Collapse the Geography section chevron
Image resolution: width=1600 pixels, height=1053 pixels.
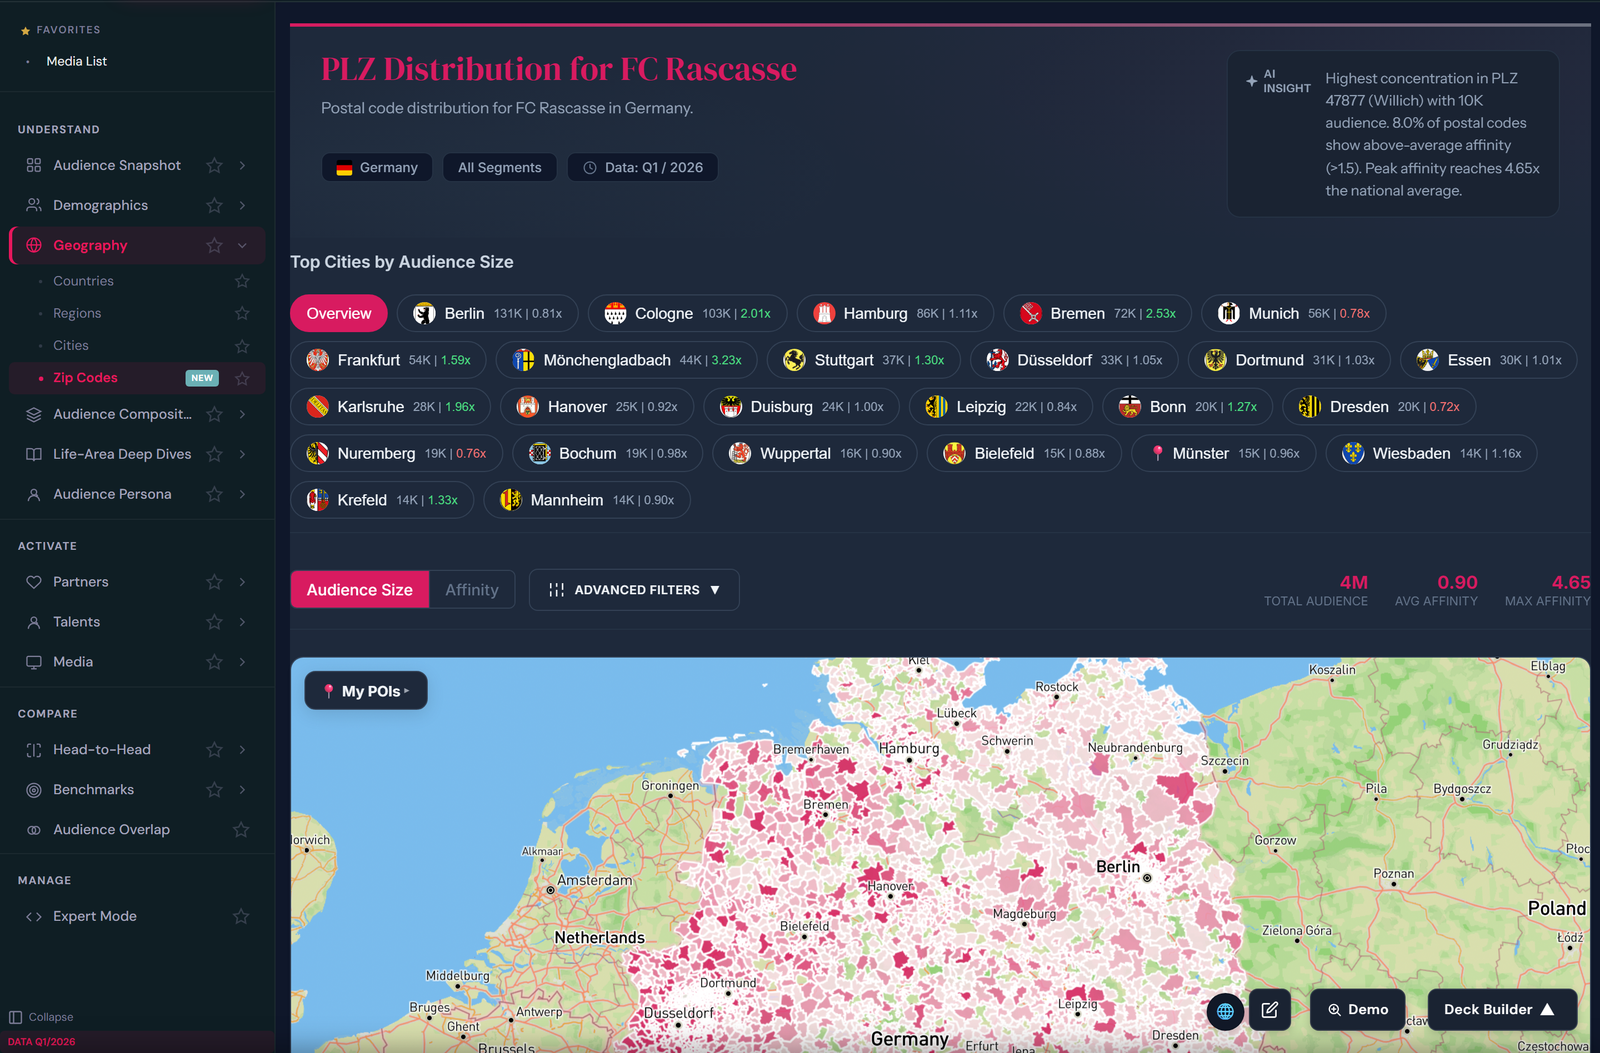tap(242, 245)
